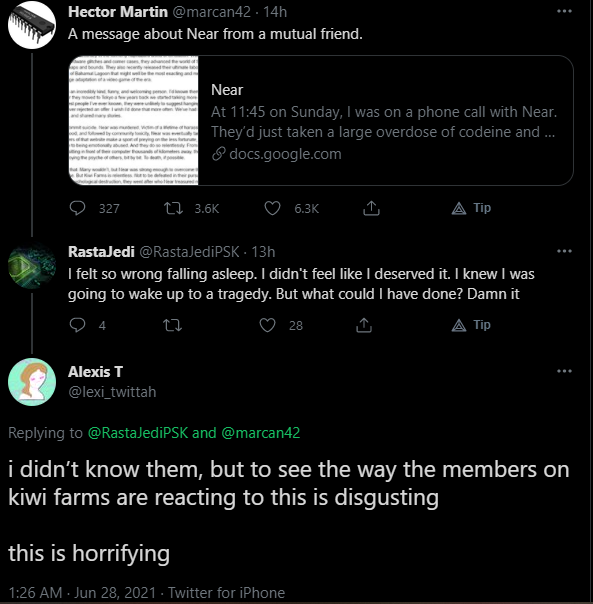
Task: Like Hector Martin's tweet
Action: pos(272,208)
